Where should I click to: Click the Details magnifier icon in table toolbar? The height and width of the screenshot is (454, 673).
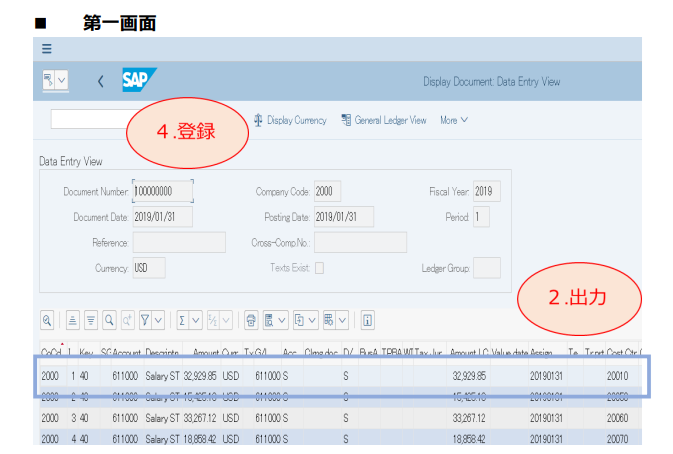47,320
